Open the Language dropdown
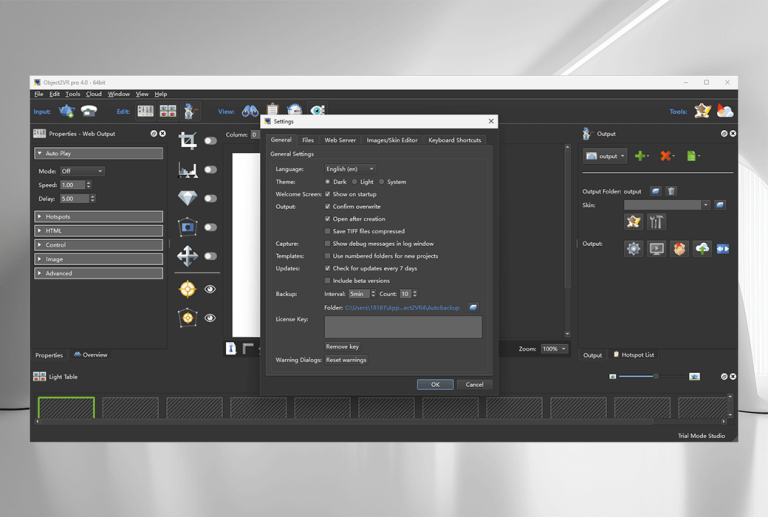Image resolution: width=768 pixels, height=517 pixels. 350,169
